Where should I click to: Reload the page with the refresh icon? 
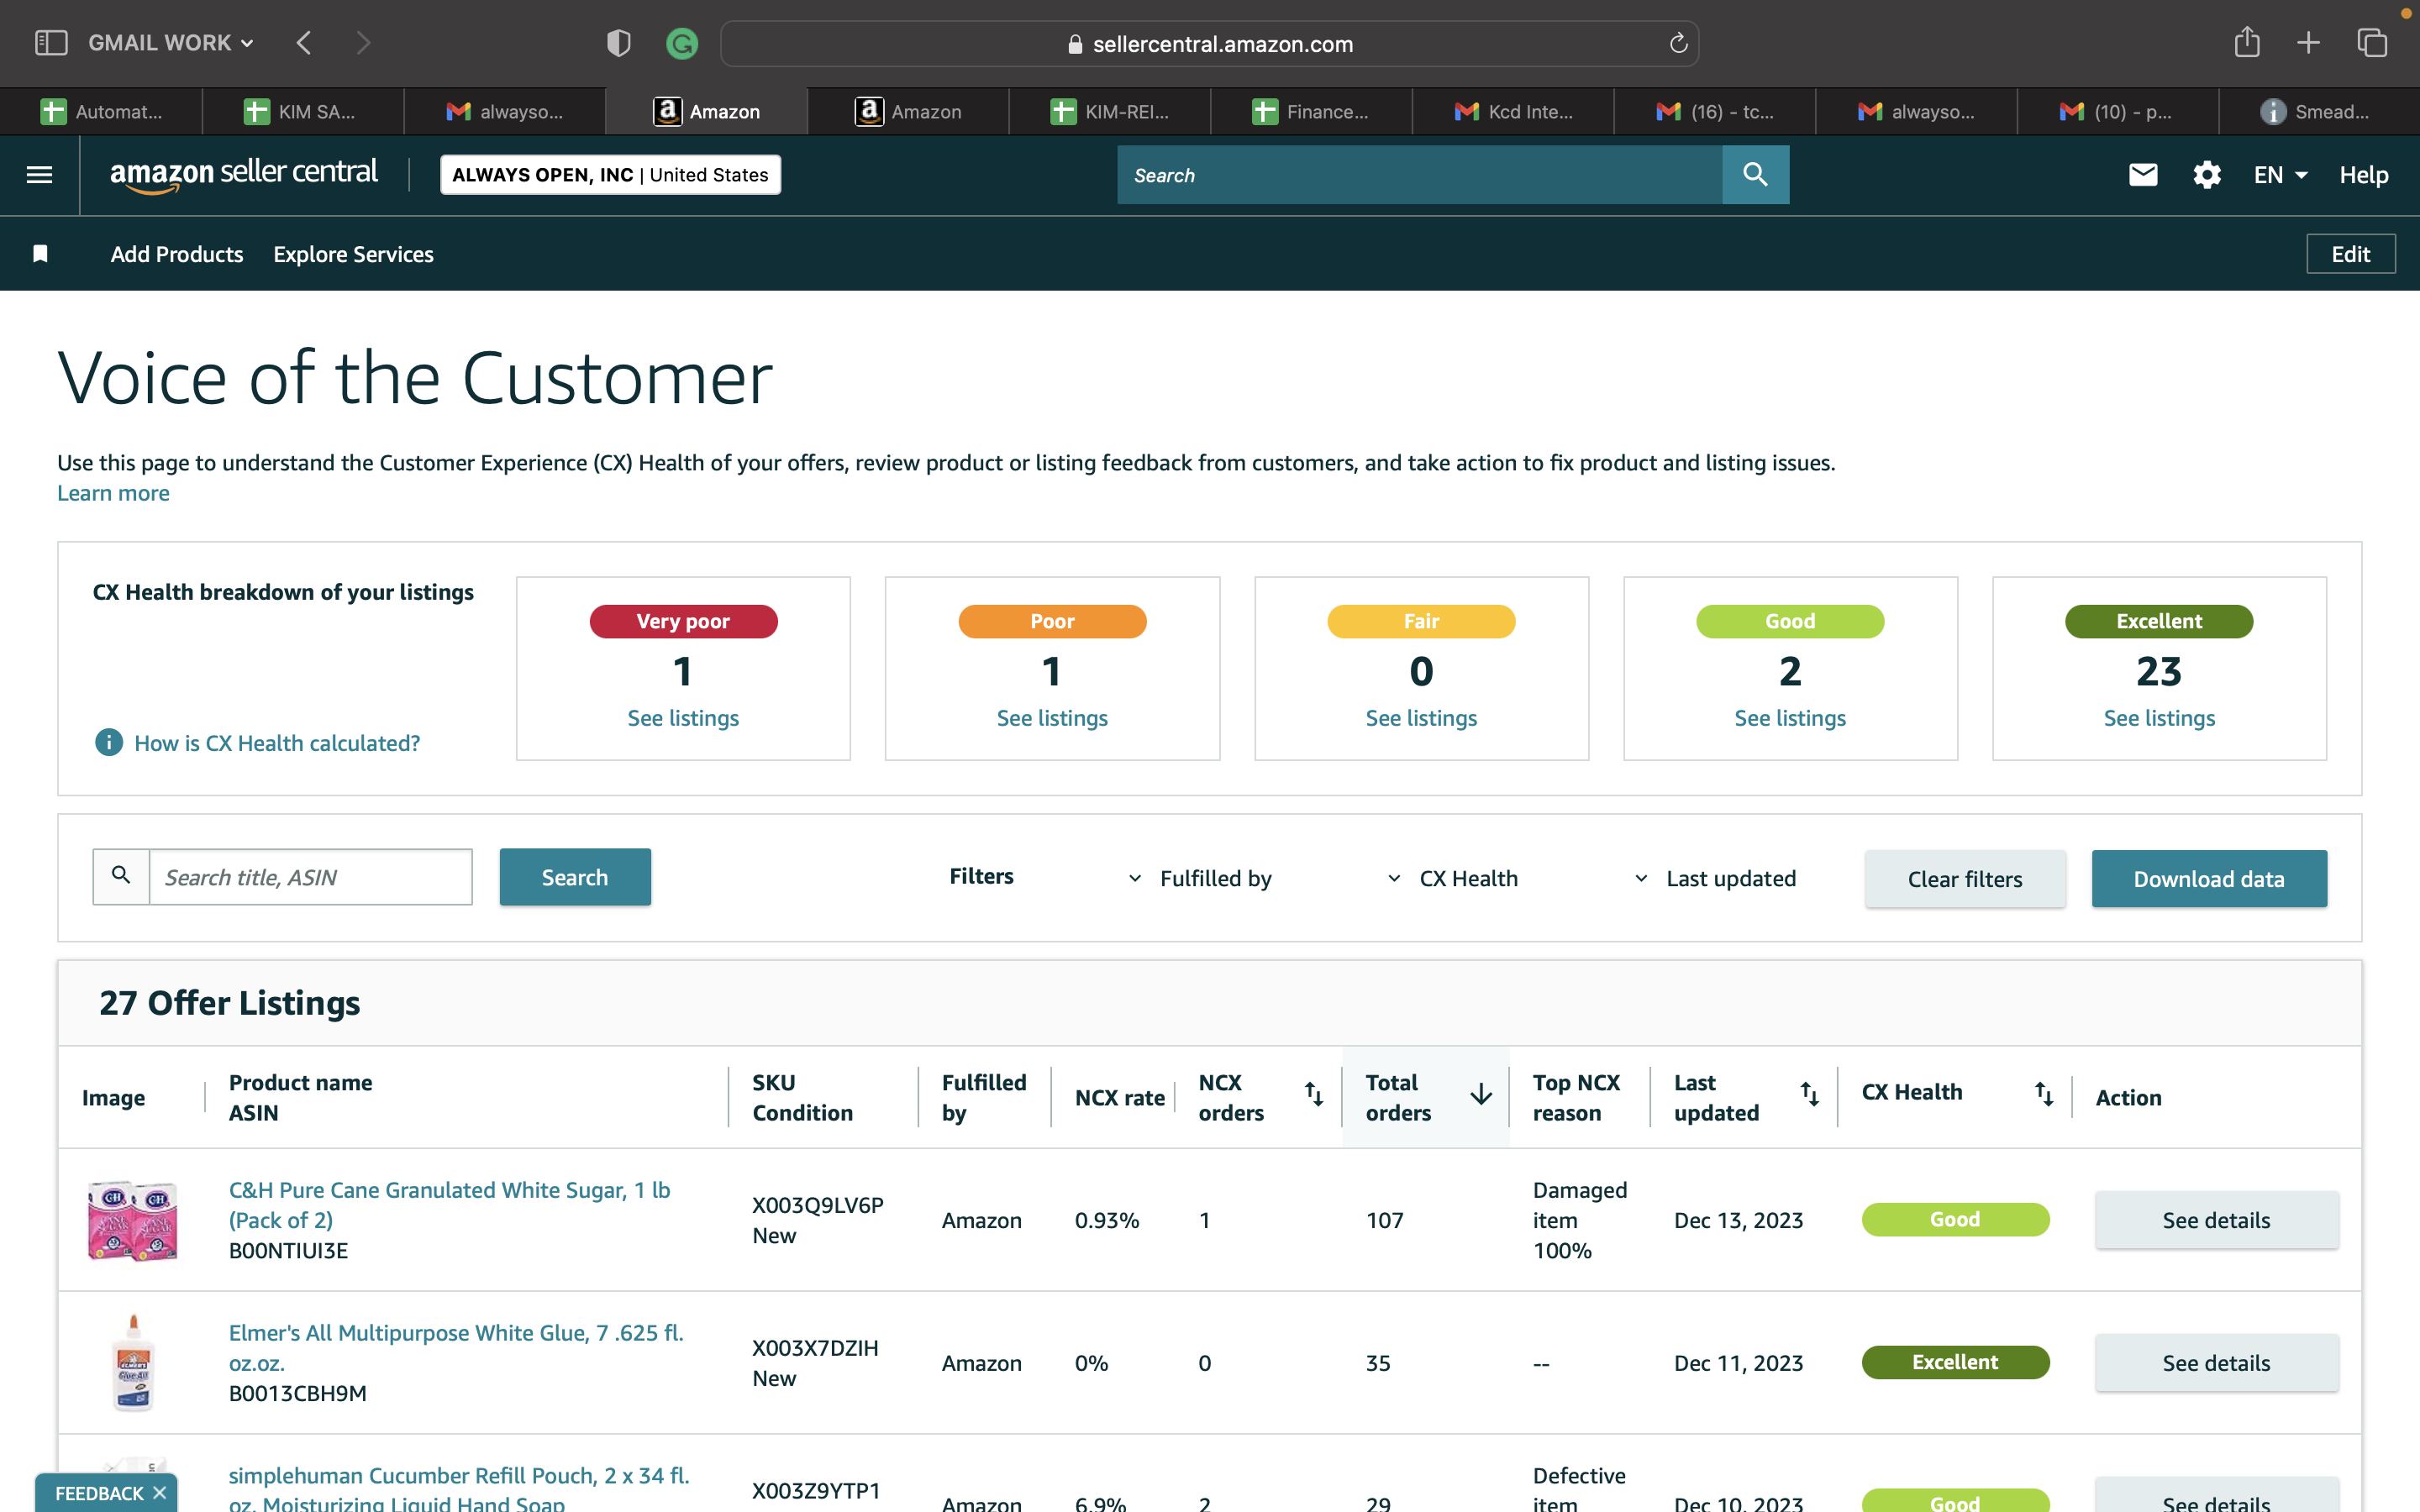pyautogui.click(x=1678, y=43)
